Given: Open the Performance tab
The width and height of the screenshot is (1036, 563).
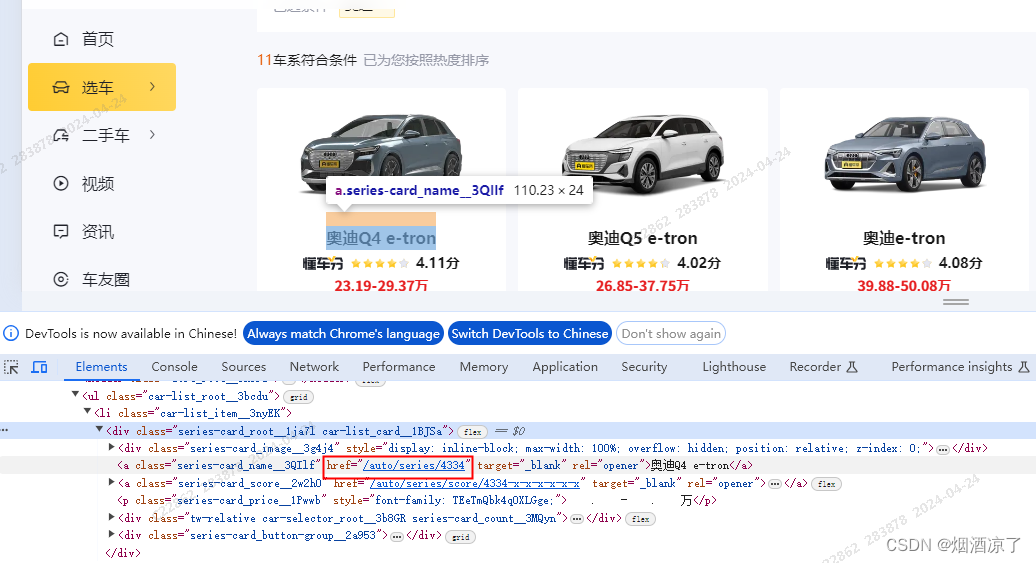Looking at the screenshot, I should 399,367.
